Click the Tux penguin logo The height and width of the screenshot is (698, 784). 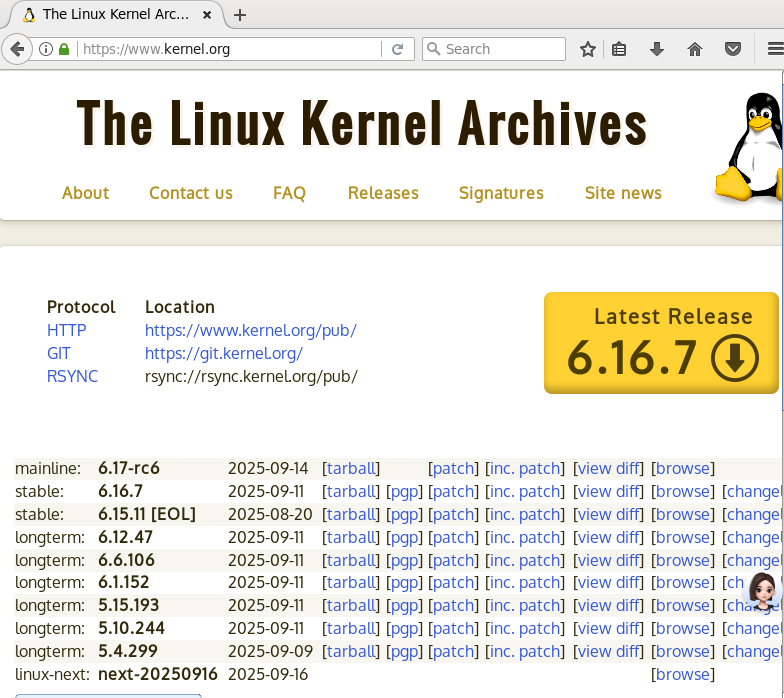click(x=750, y=147)
